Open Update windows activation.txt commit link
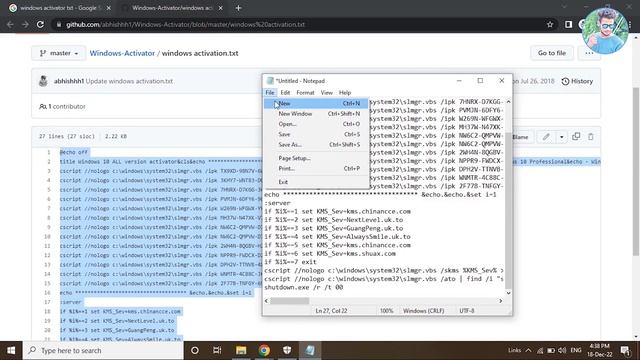 [129, 81]
